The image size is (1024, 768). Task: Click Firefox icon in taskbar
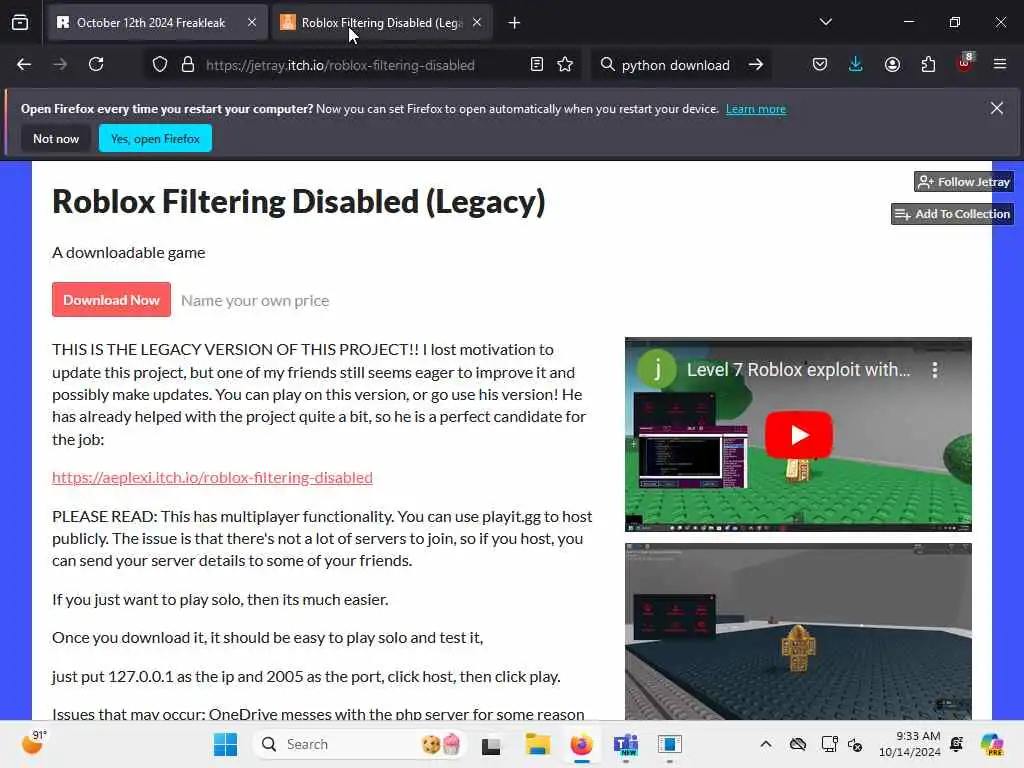[581, 744]
